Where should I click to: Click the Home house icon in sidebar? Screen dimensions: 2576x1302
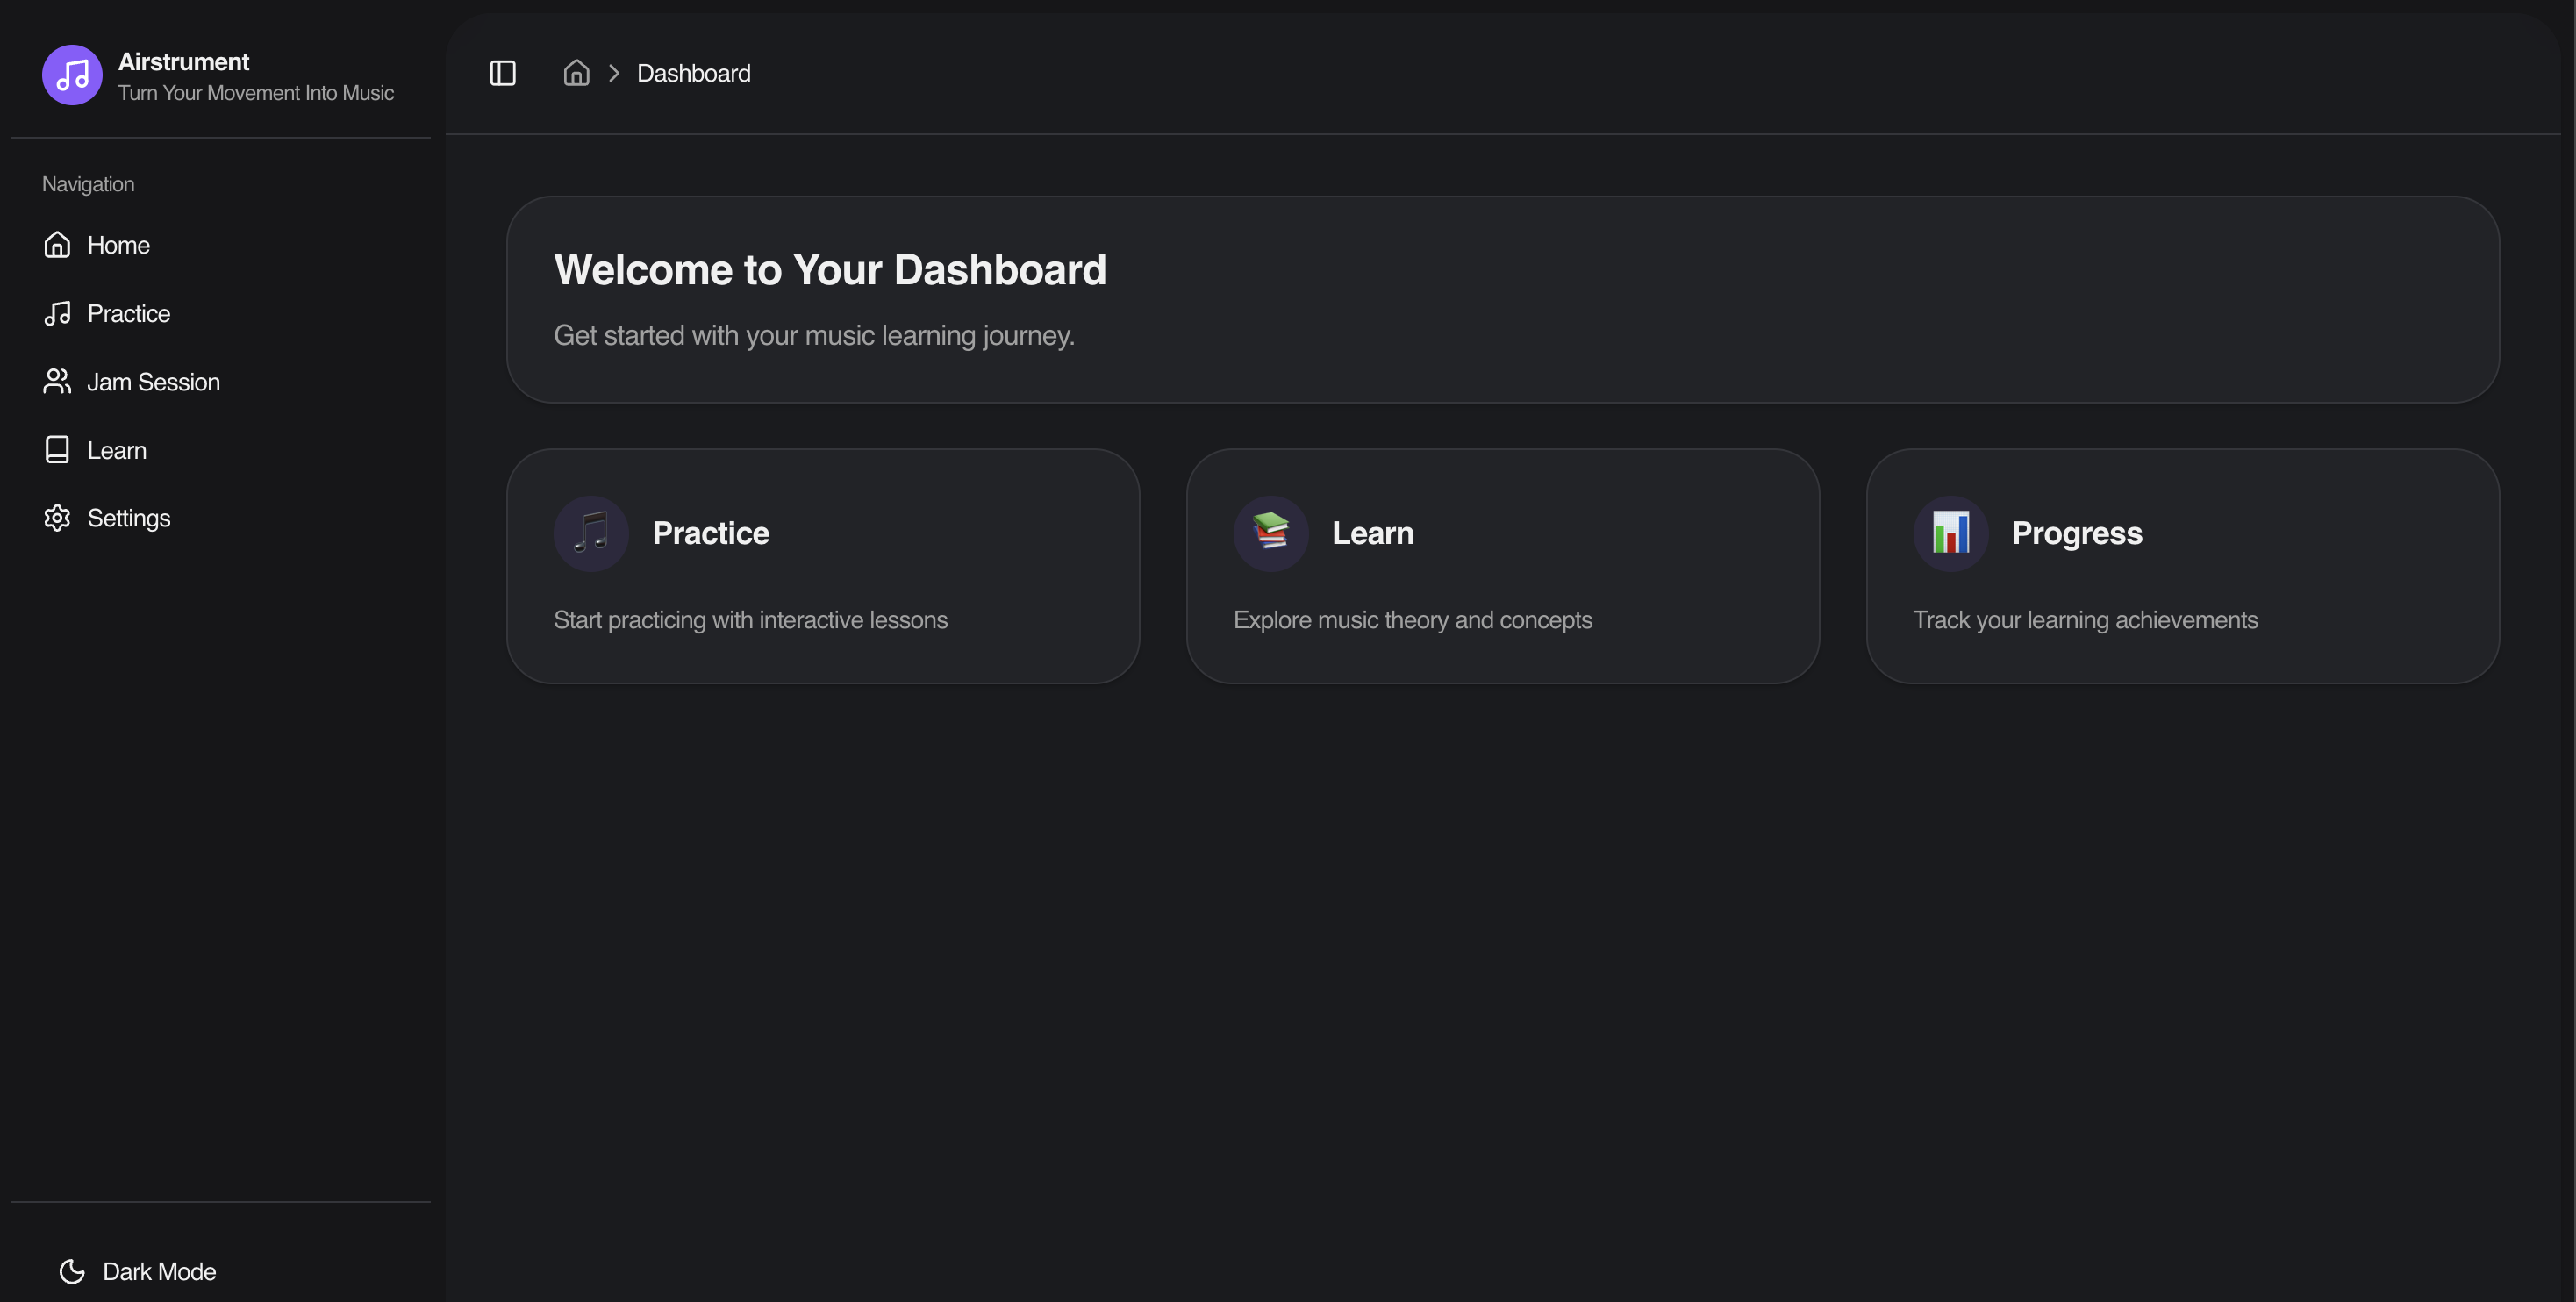click(57, 245)
